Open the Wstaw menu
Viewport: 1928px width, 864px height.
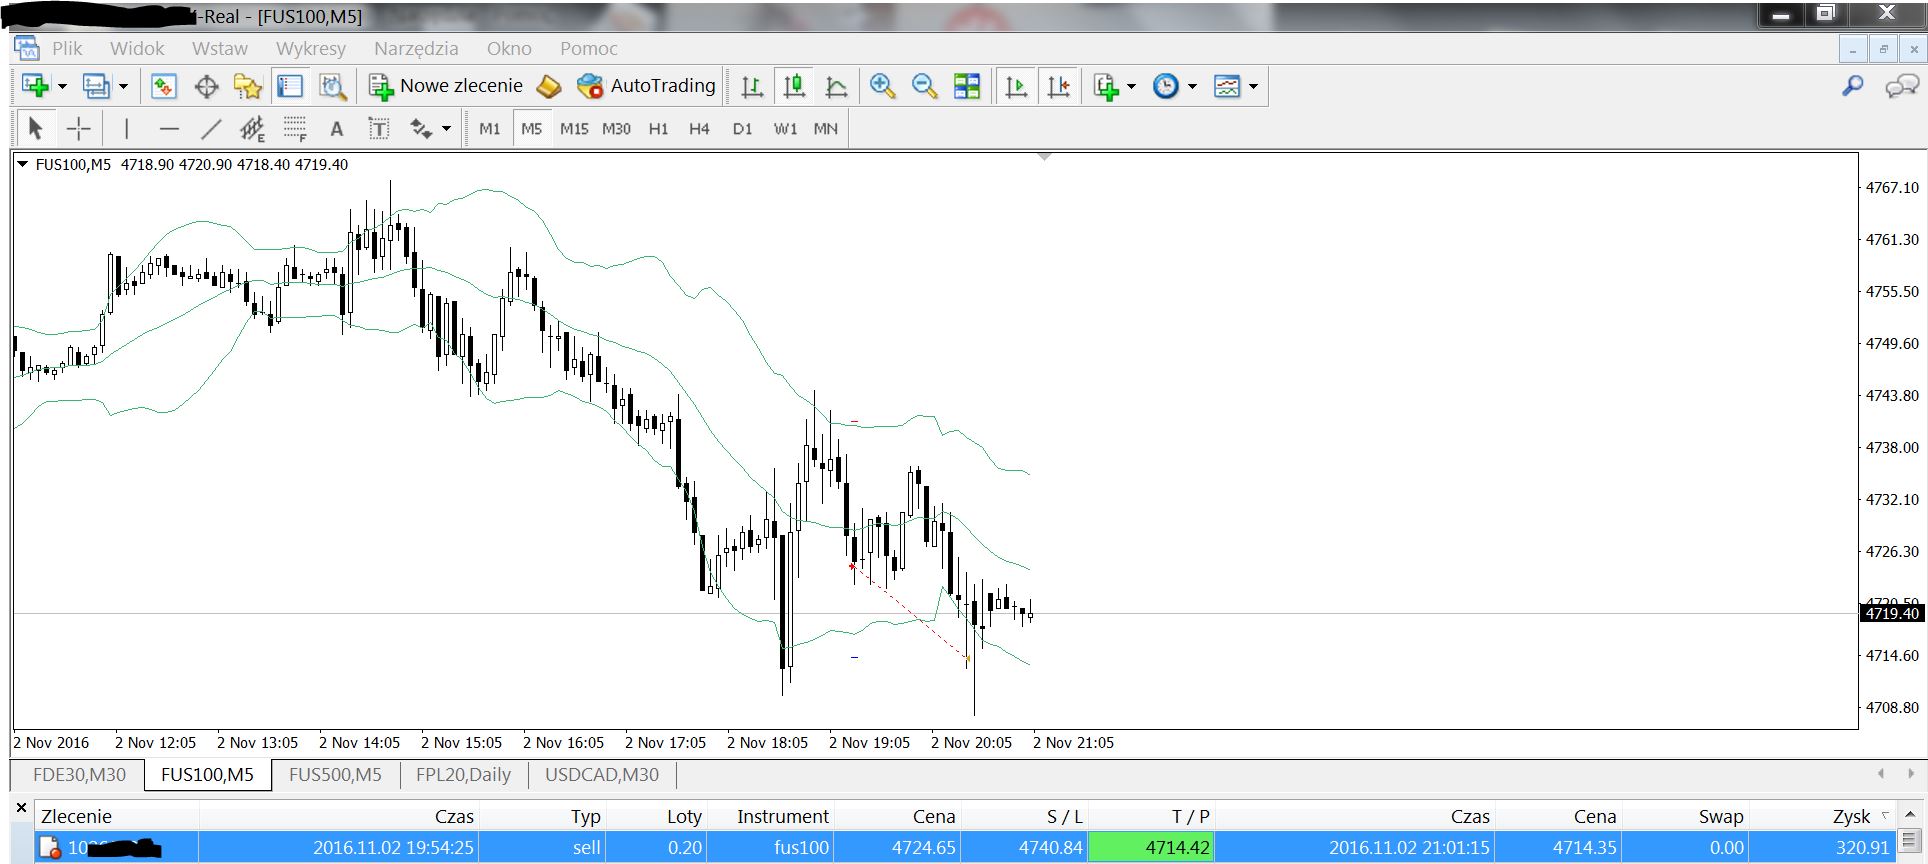tap(220, 48)
